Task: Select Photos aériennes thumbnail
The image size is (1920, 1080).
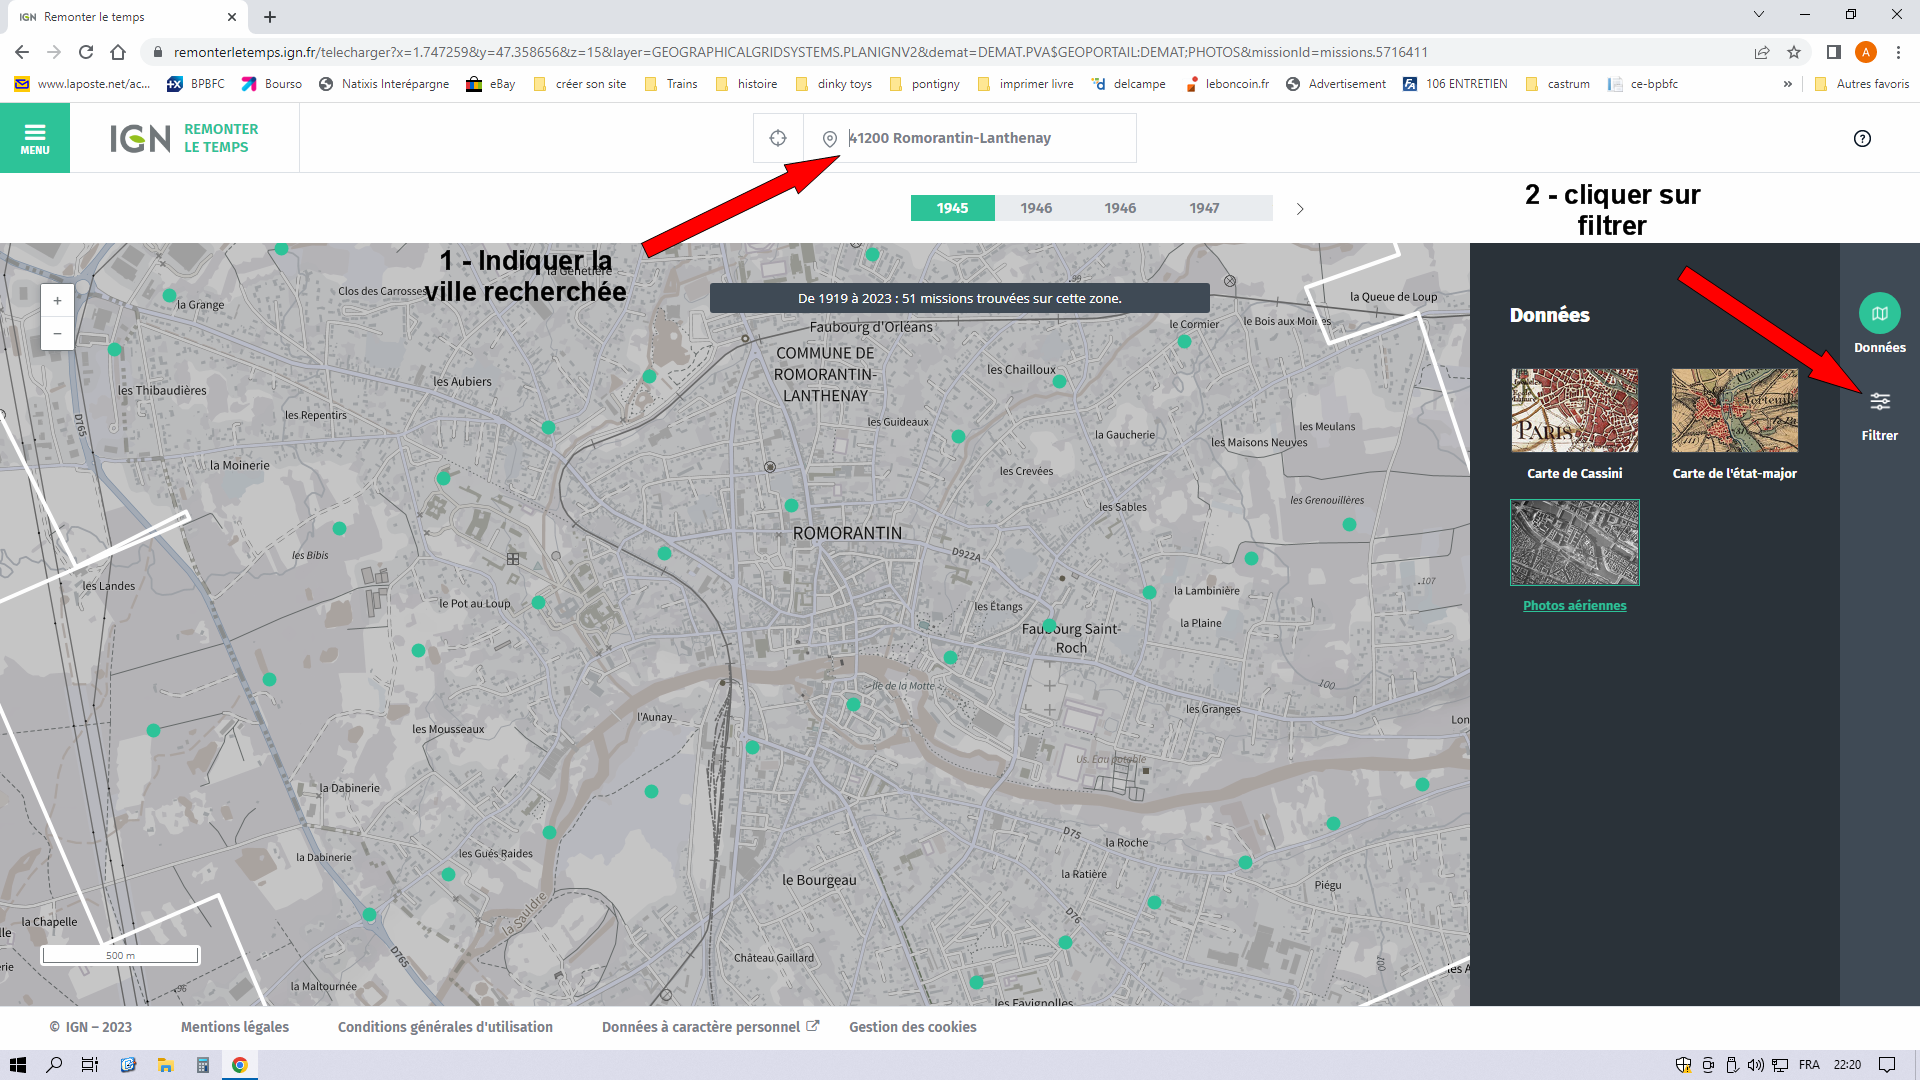Action: [1575, 542]
